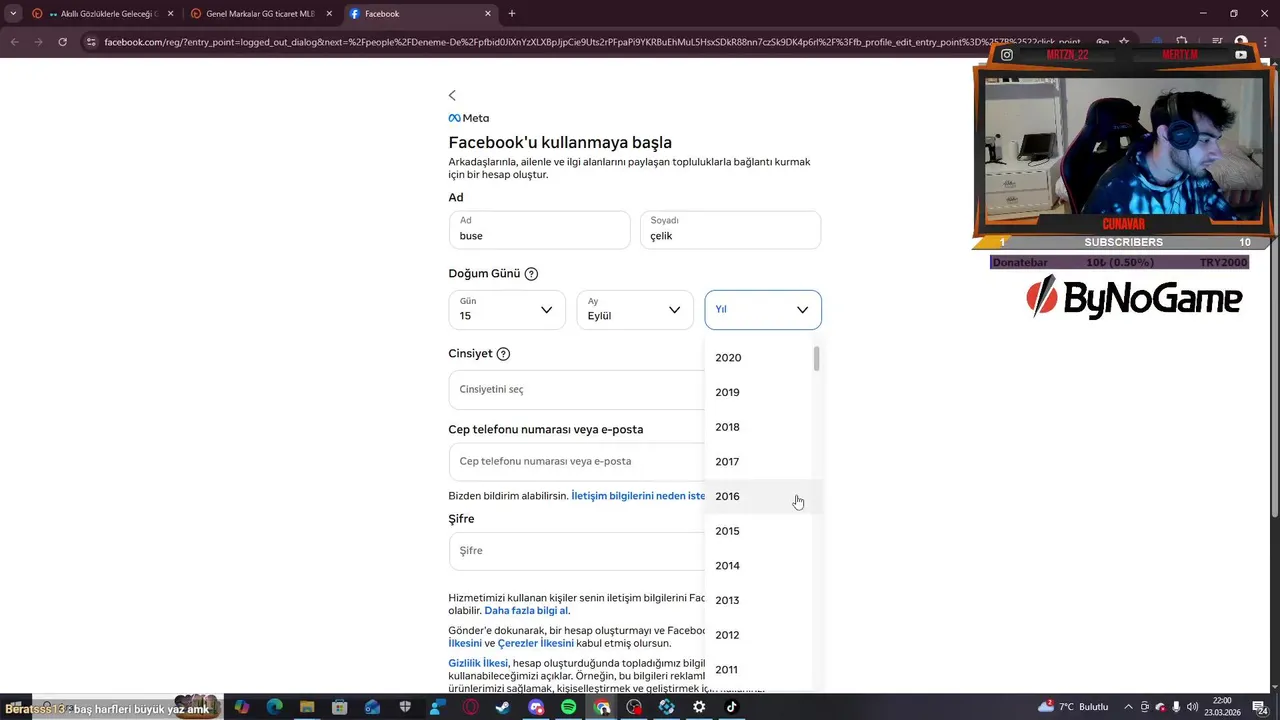Open TikTok from the taskbar
Screen dimensions: 1280x720
[731, 707]
